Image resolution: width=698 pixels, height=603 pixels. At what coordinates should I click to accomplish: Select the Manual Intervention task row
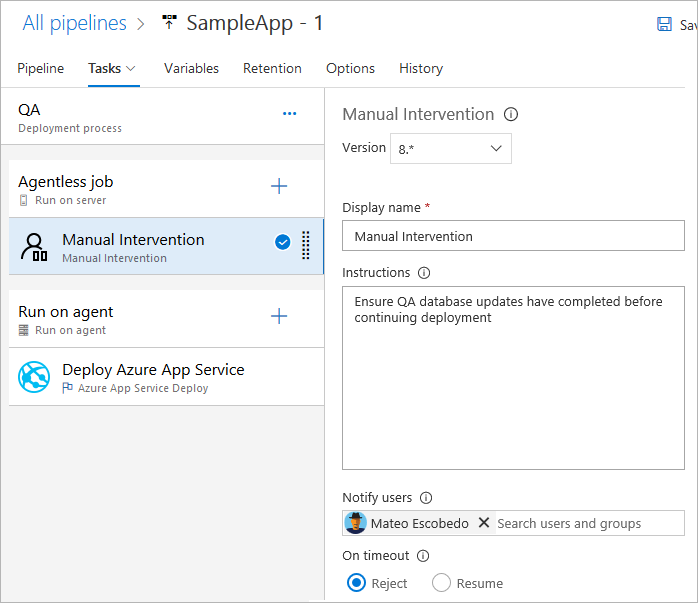click(166, 247)
